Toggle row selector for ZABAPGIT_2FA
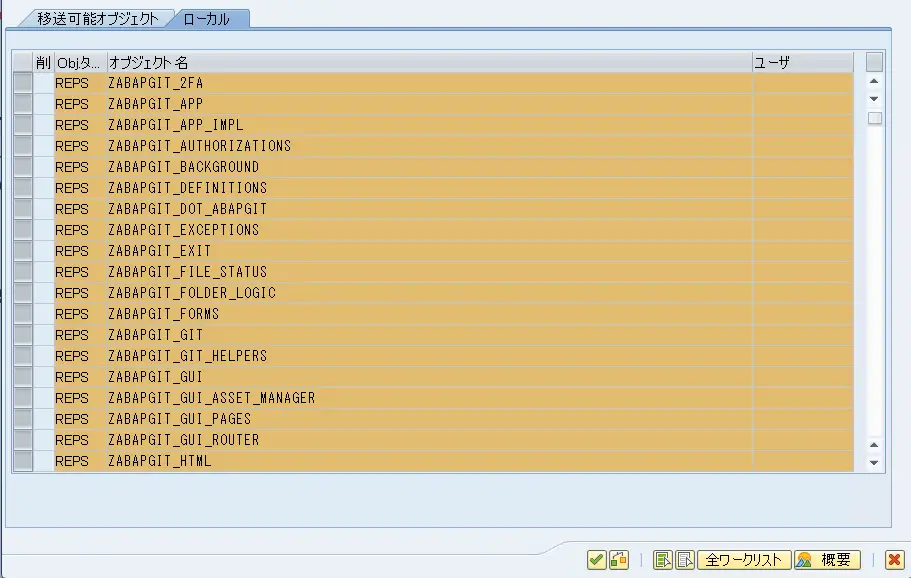The height and width of the screenshot is (578, 911). pyautogui.click(x=23, y=83)
